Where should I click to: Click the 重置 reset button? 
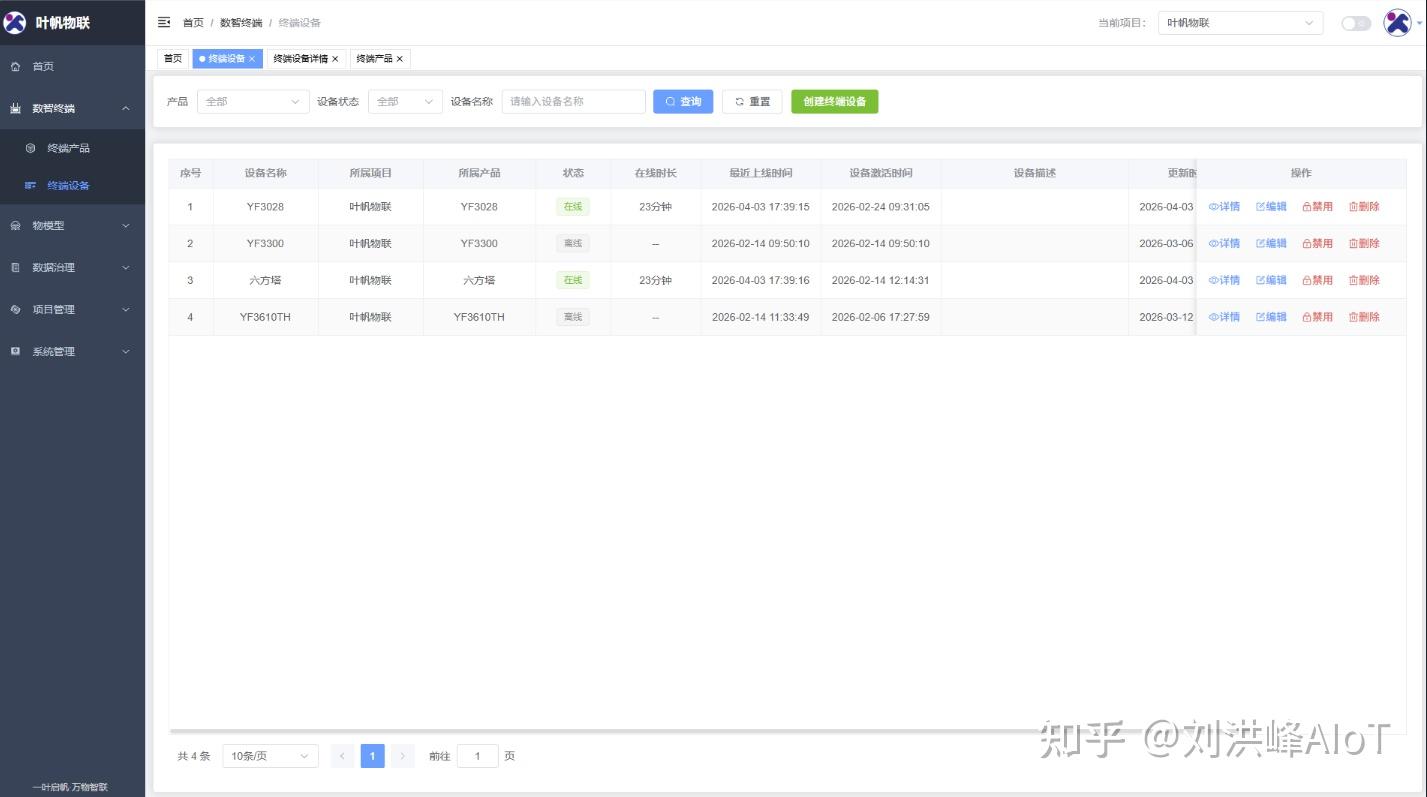click(x=752, y=101)
